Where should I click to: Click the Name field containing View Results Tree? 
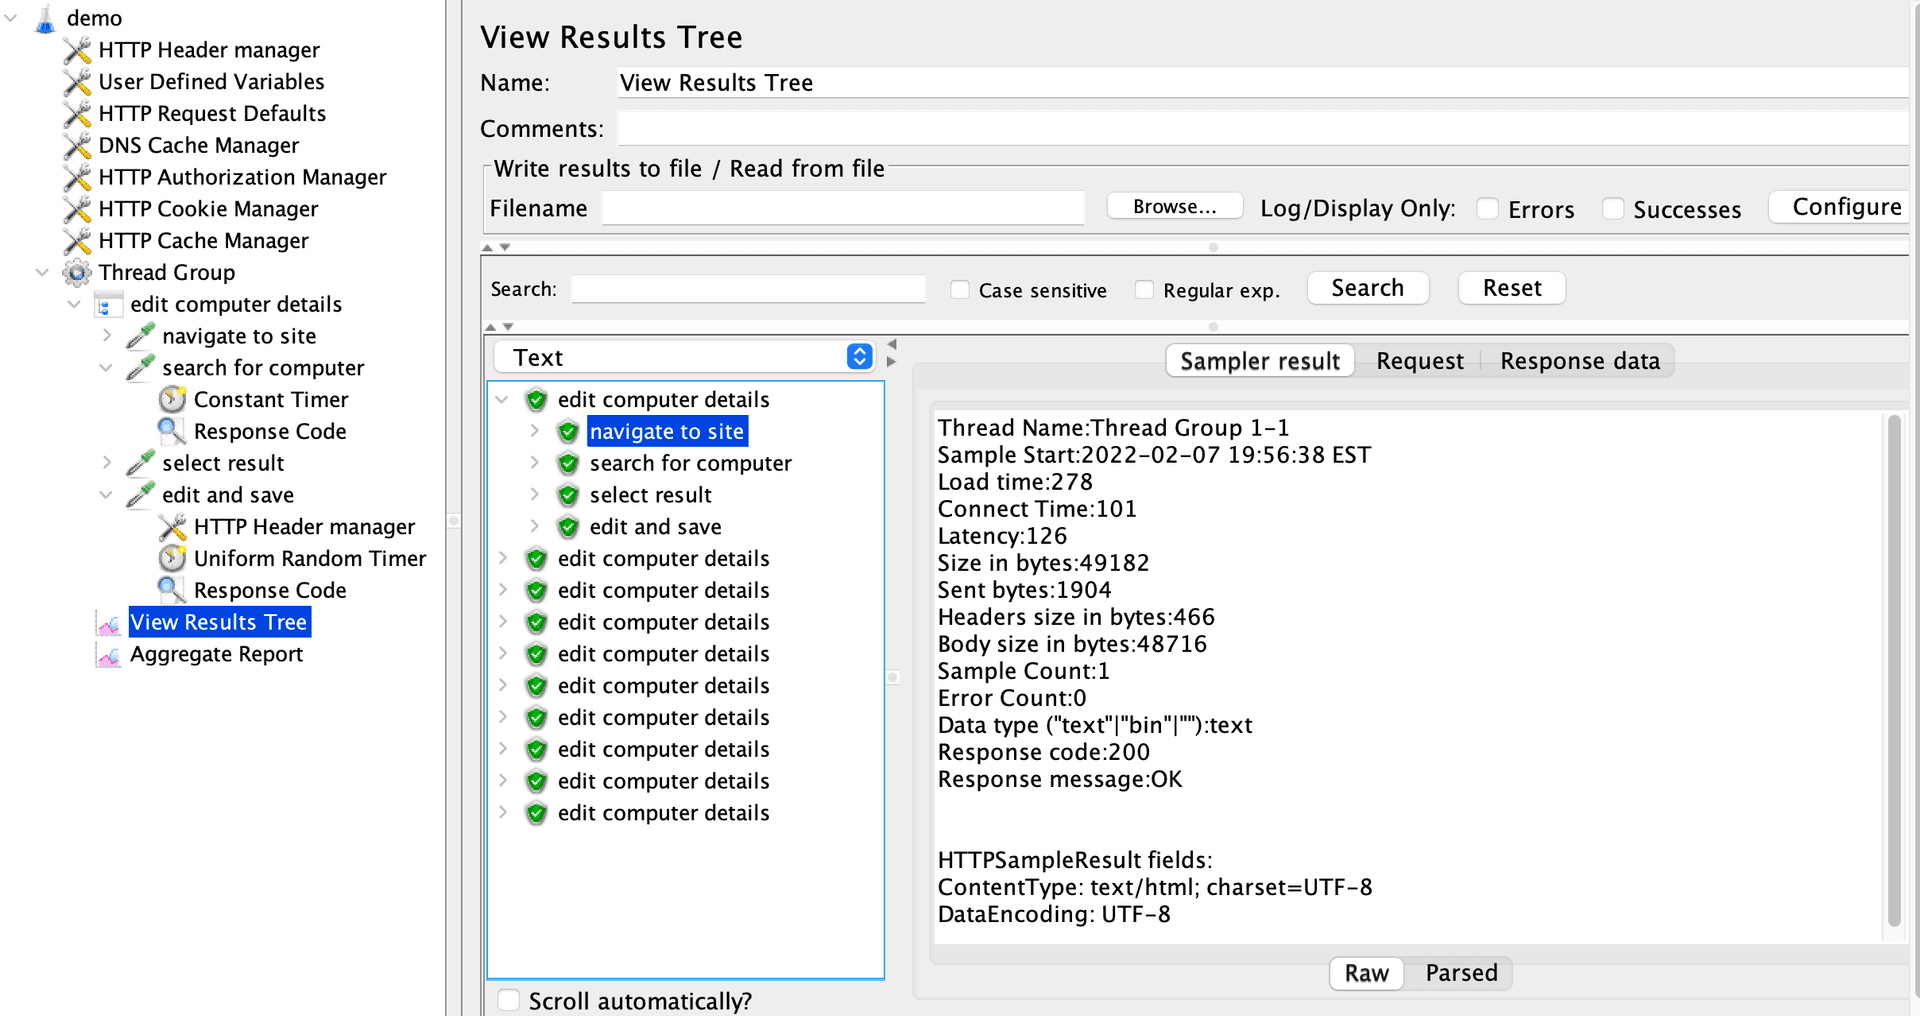click(x=1263, y=83)
